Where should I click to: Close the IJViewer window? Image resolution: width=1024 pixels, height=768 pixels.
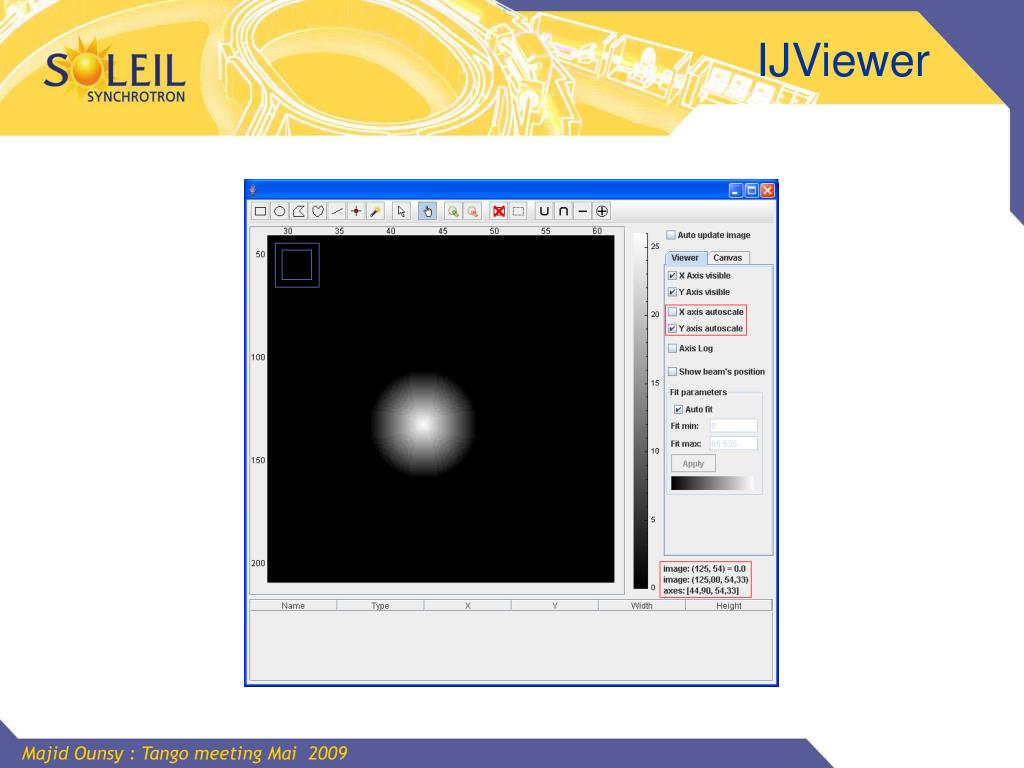click(767, 190)
